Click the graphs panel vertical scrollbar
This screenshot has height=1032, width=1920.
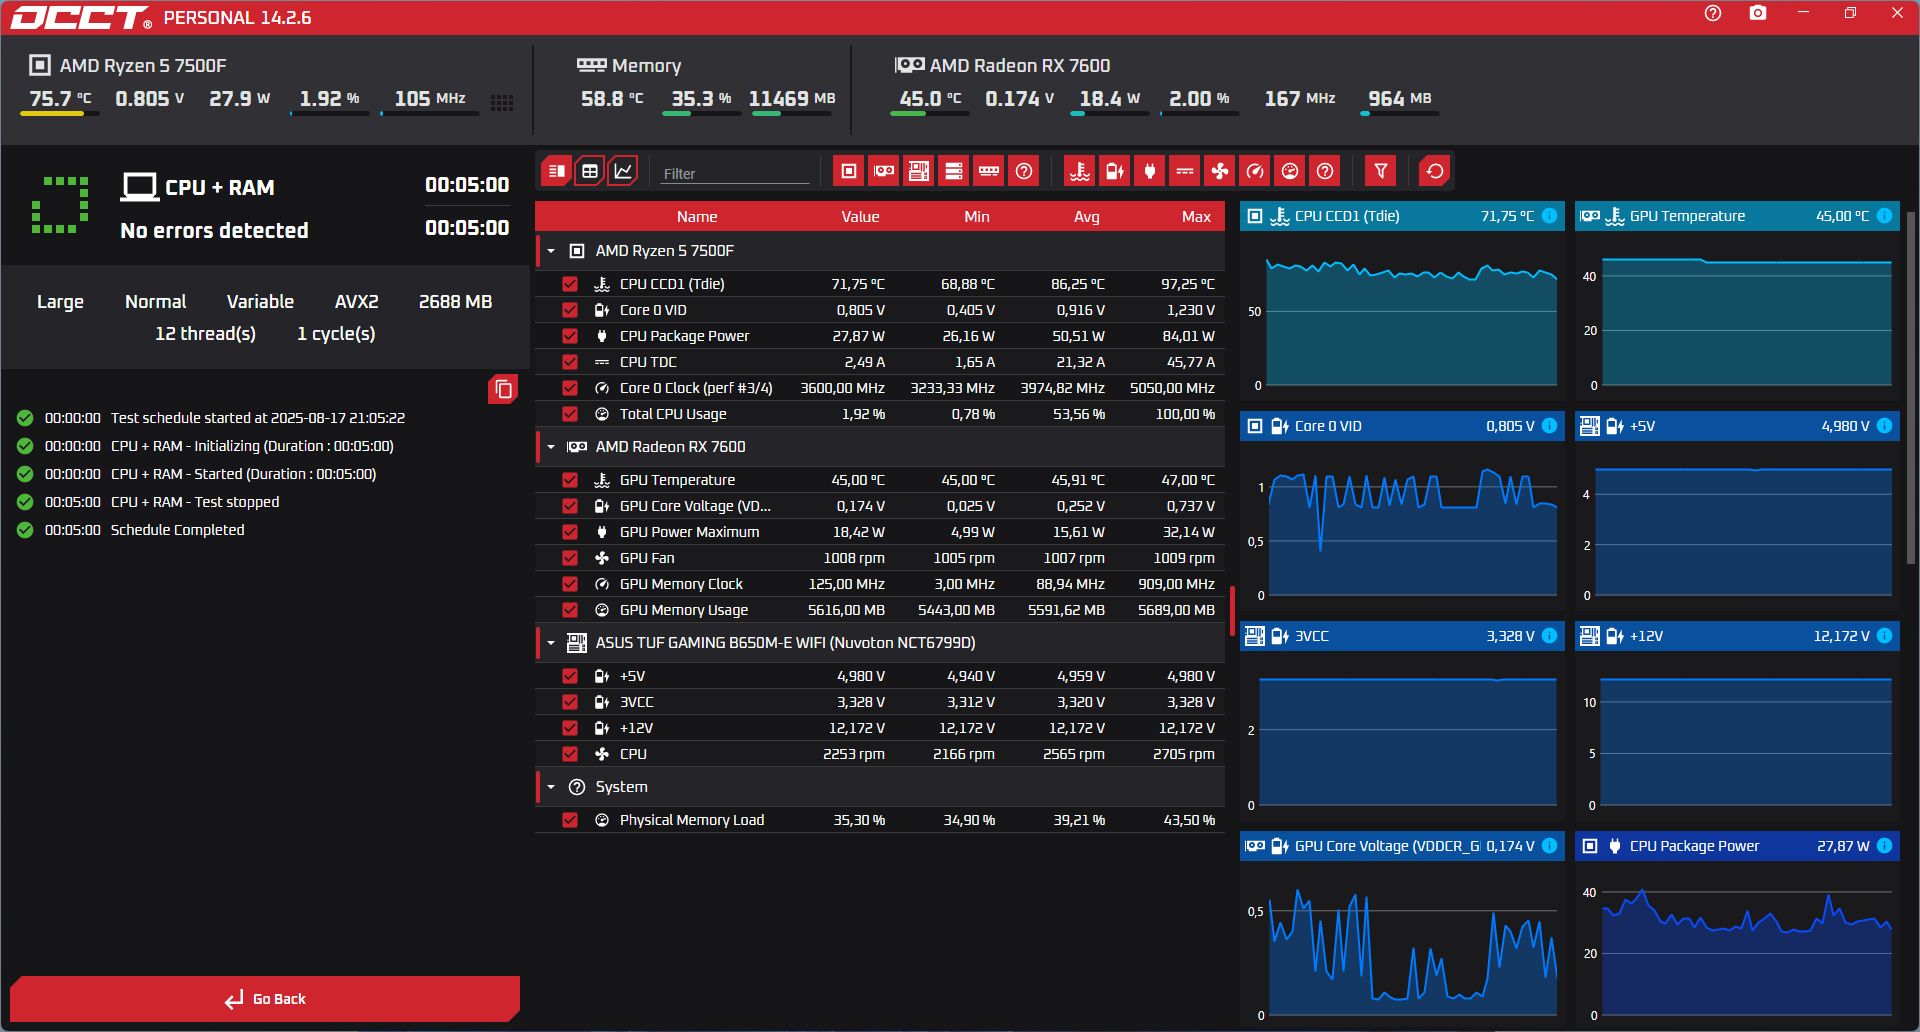pos(1911,388)
